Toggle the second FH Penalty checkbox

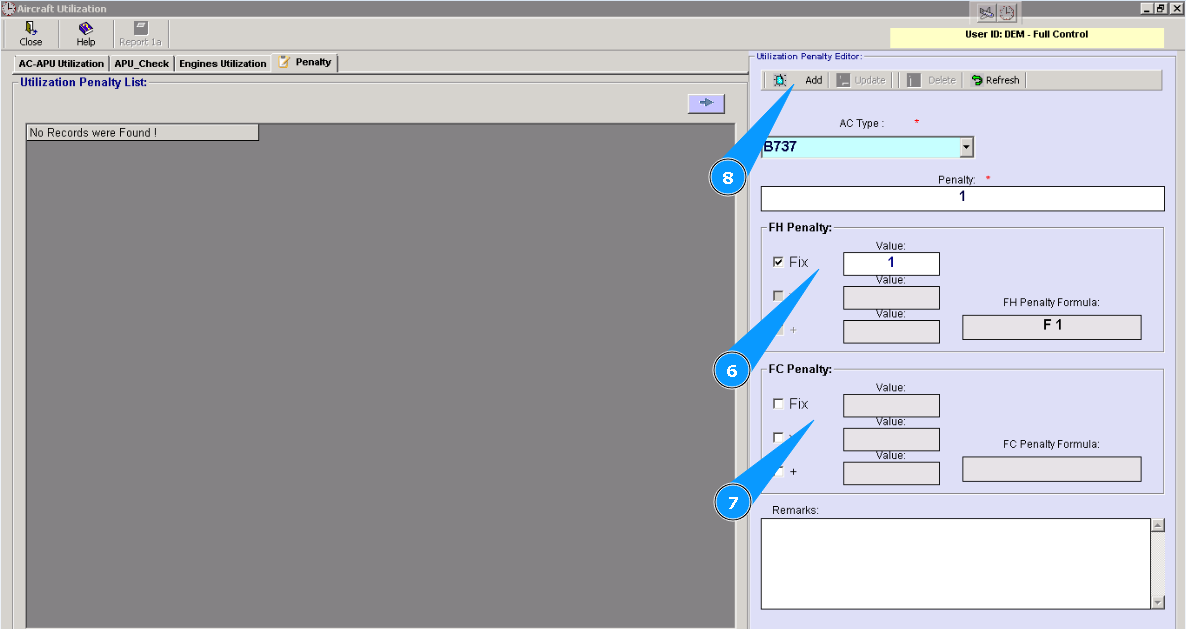[778, 296]
